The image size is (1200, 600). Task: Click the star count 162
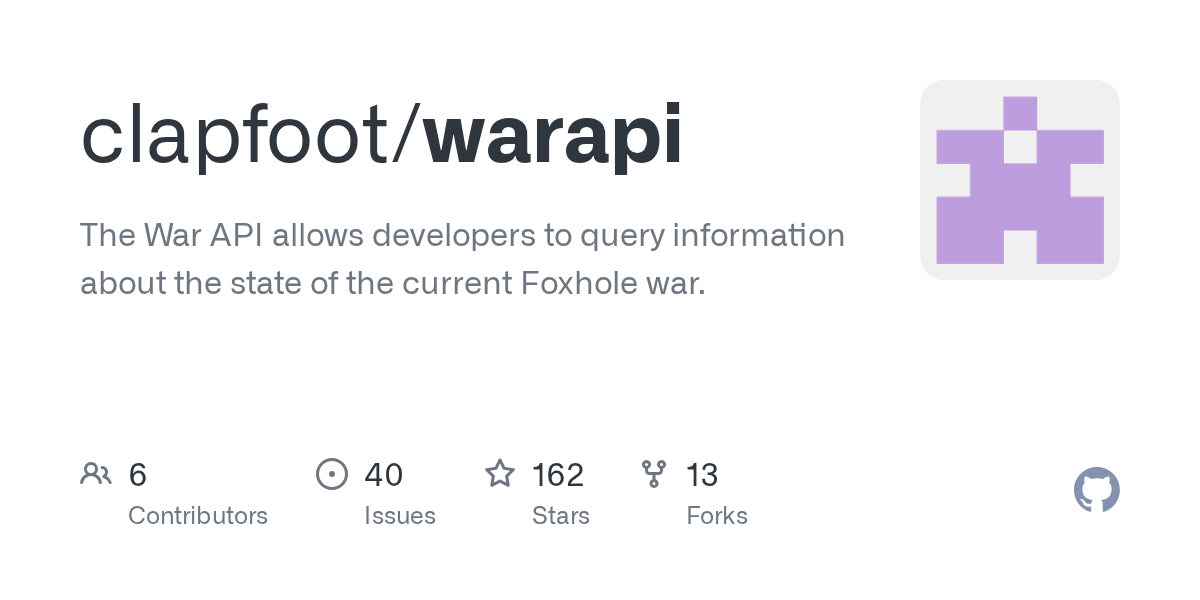tap(558, 475)
